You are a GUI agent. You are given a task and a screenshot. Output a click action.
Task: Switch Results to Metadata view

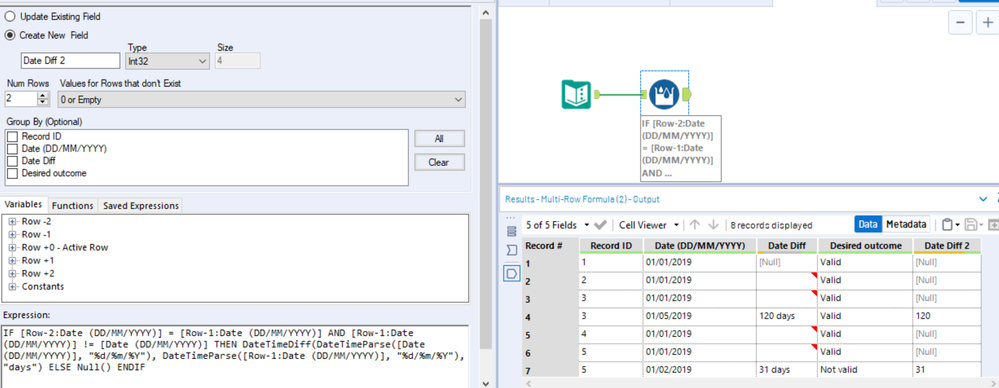[x=906, y=224]
